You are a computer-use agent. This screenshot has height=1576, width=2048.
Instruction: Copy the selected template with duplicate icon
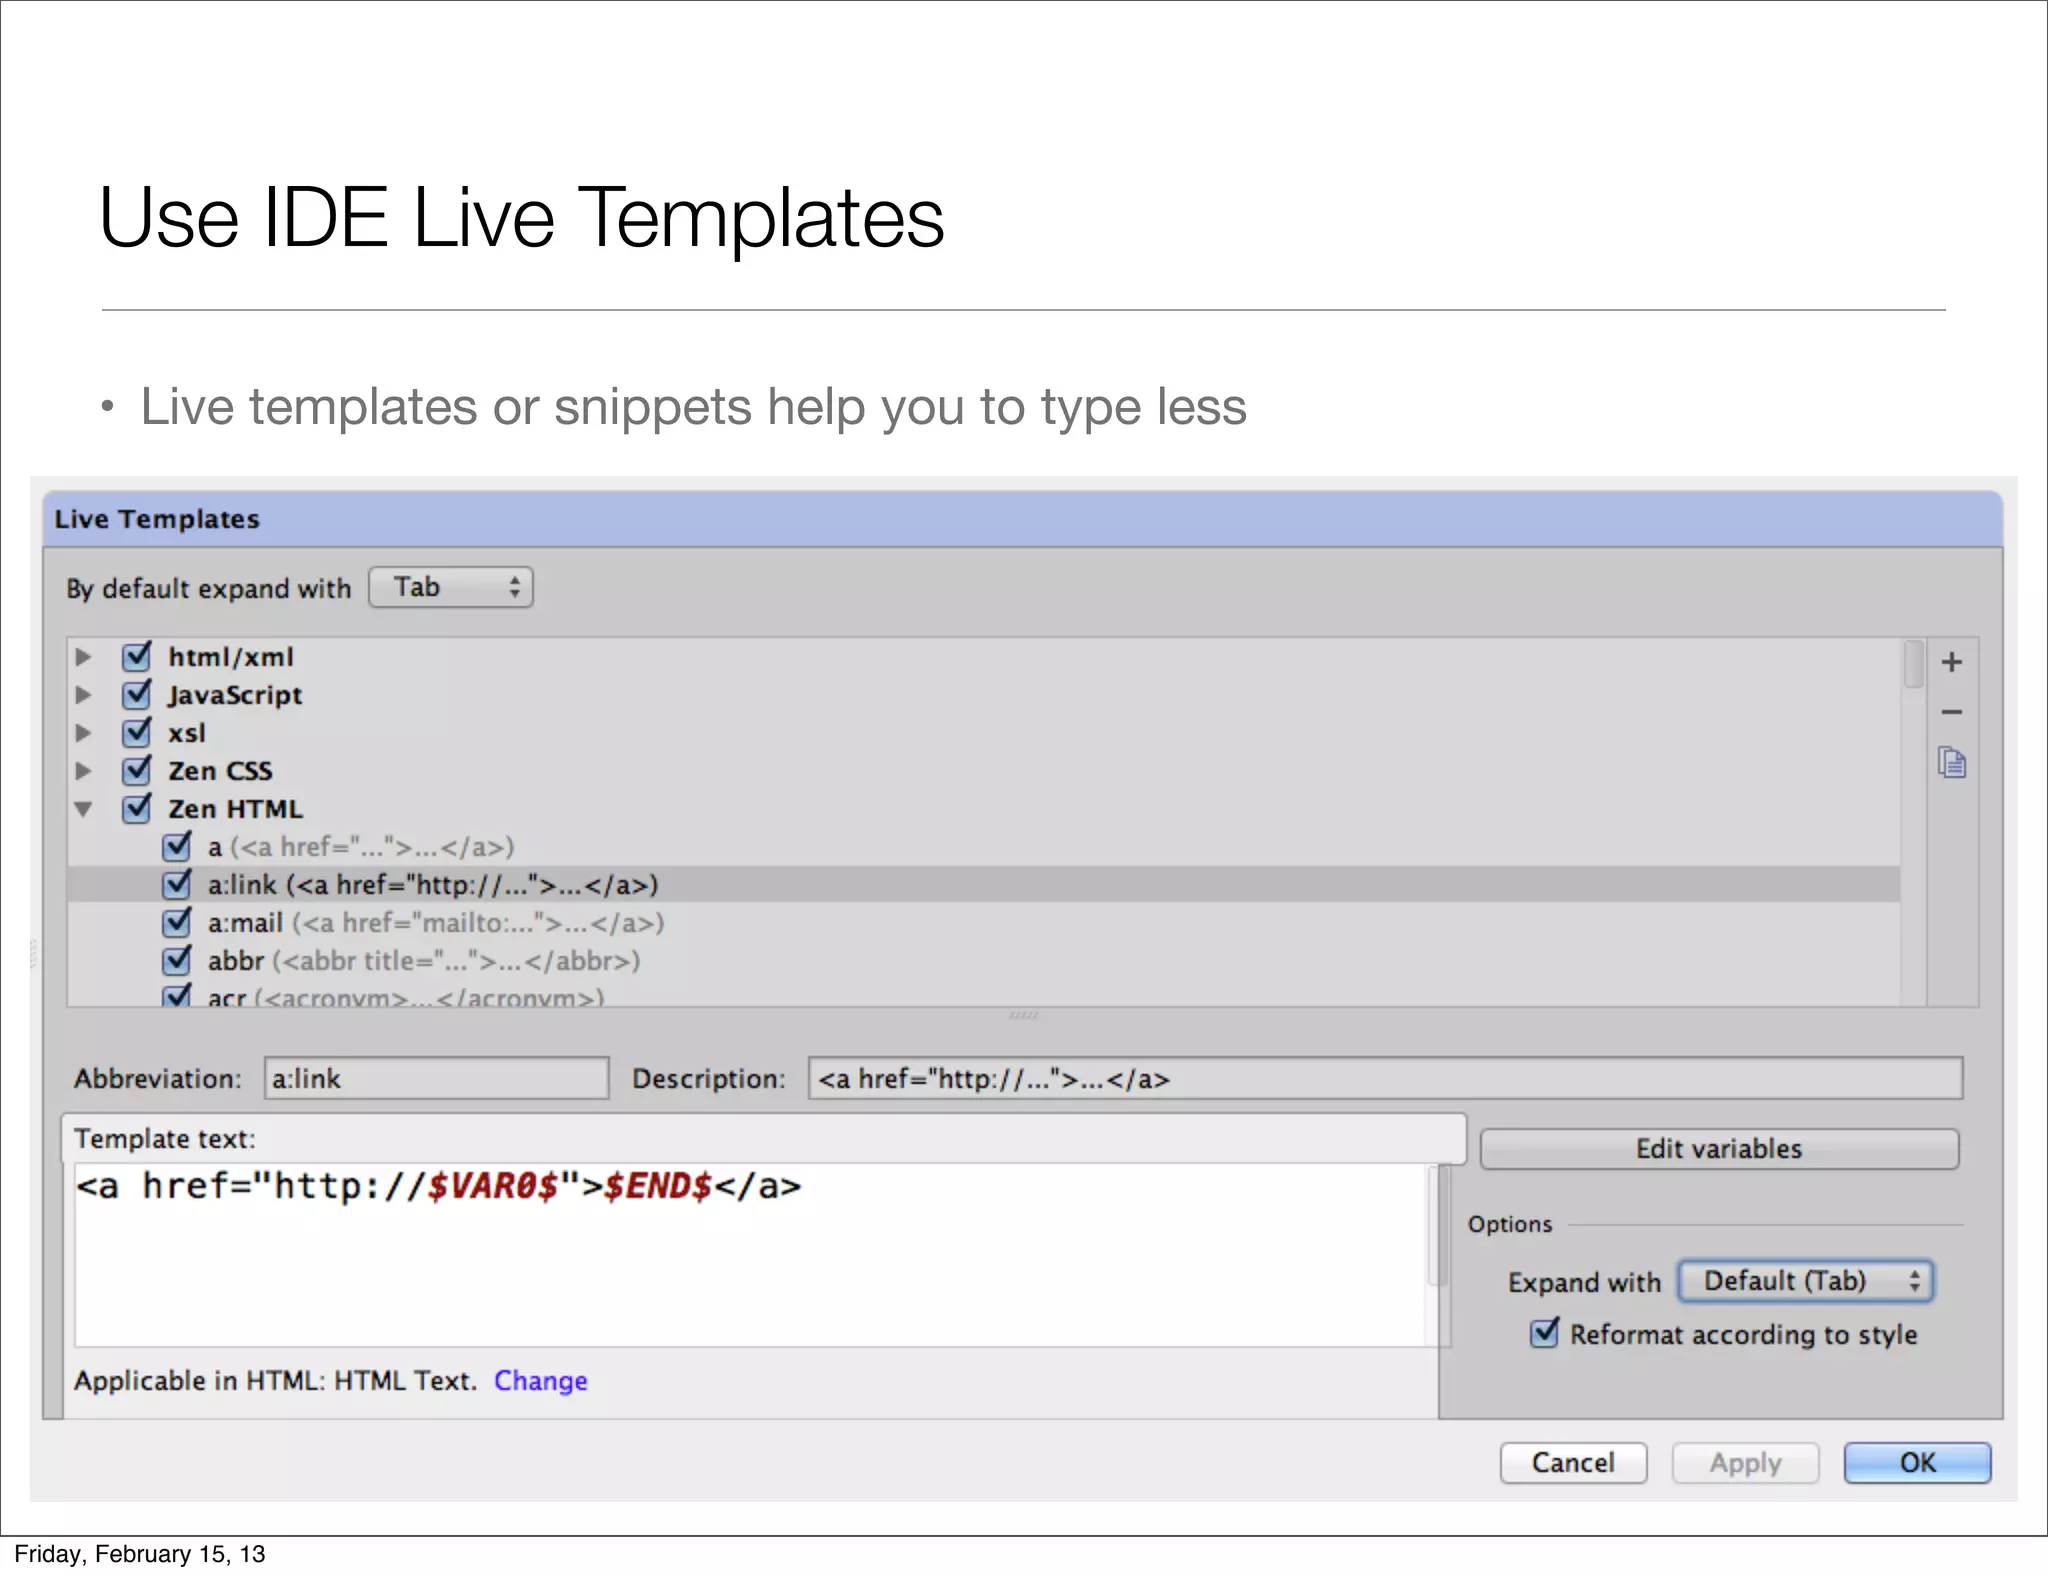(x=1951, y=763)
